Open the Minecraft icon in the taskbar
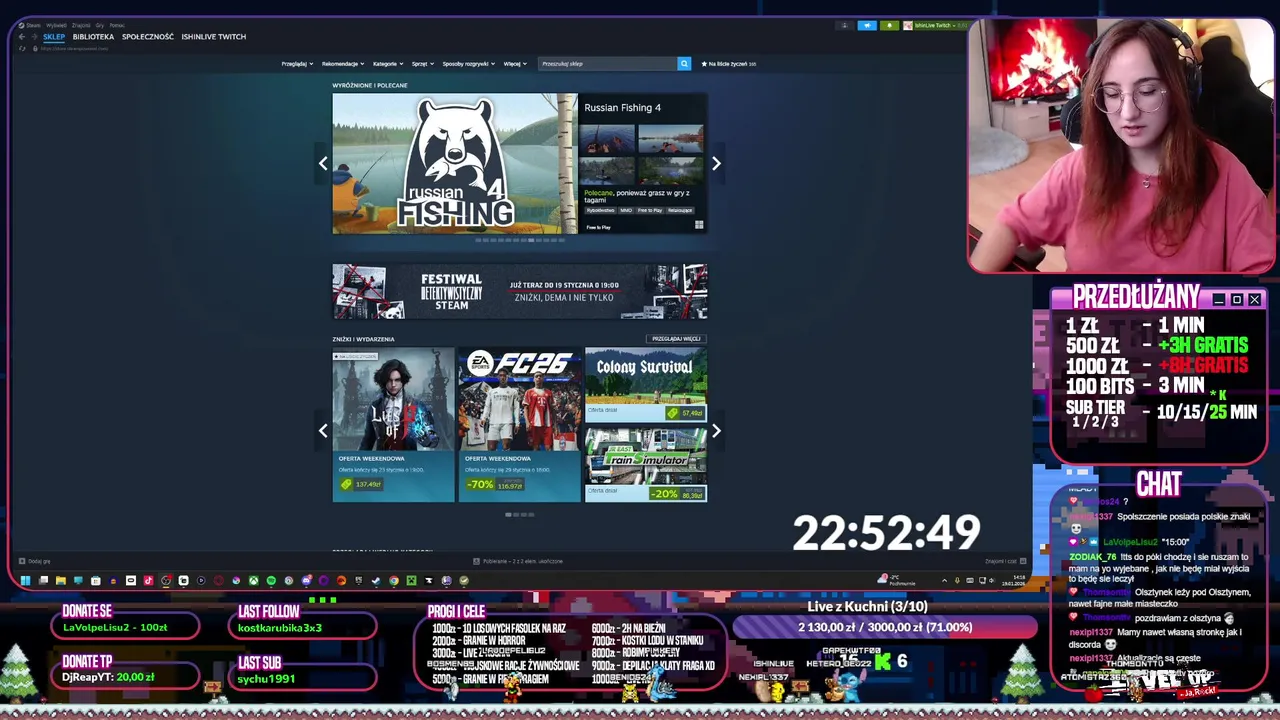 point(411,580)
